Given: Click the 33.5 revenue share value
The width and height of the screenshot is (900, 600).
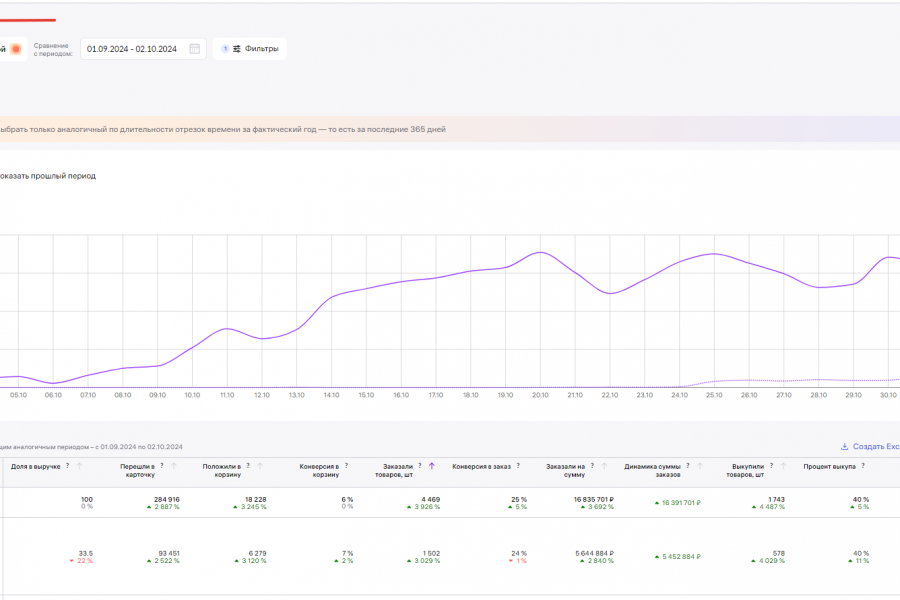Looking at the screenshot, I should (x=86, y=553).
